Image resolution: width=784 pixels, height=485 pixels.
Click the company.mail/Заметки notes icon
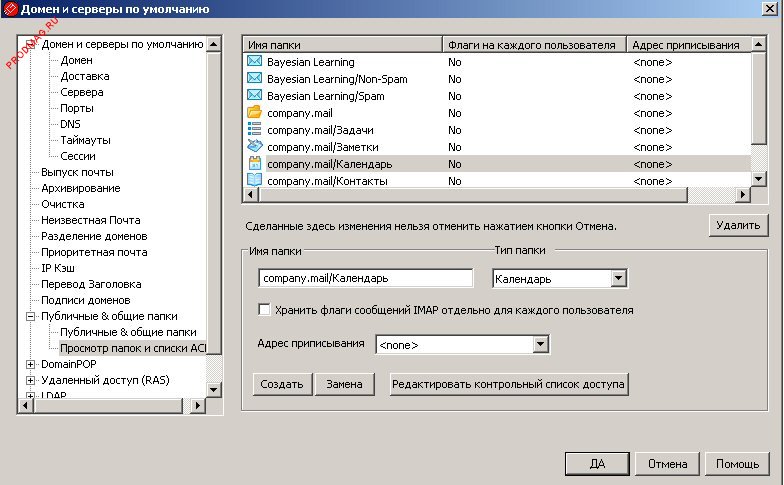pos(254,147)
